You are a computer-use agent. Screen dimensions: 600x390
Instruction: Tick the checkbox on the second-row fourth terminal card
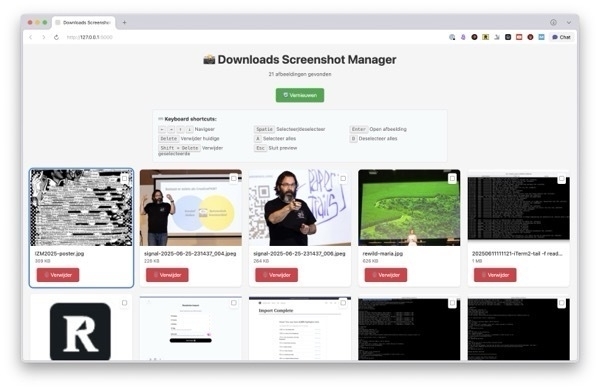[452, 303]
